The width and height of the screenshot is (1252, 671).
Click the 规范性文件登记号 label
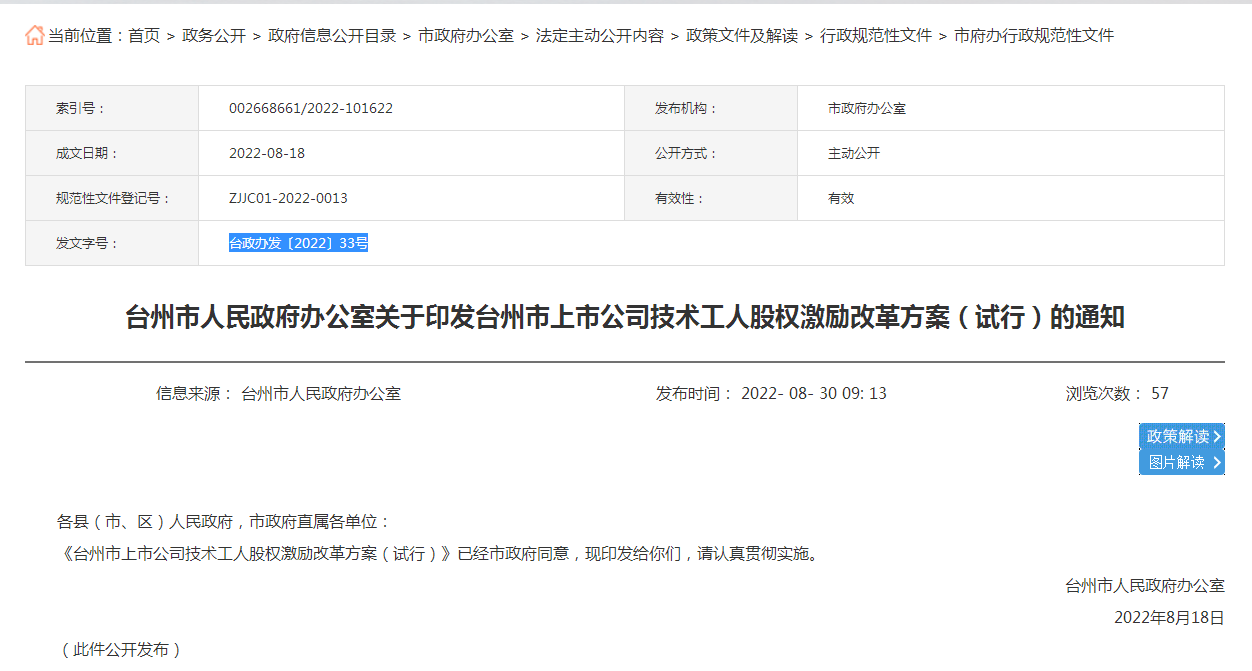[113, 198]
